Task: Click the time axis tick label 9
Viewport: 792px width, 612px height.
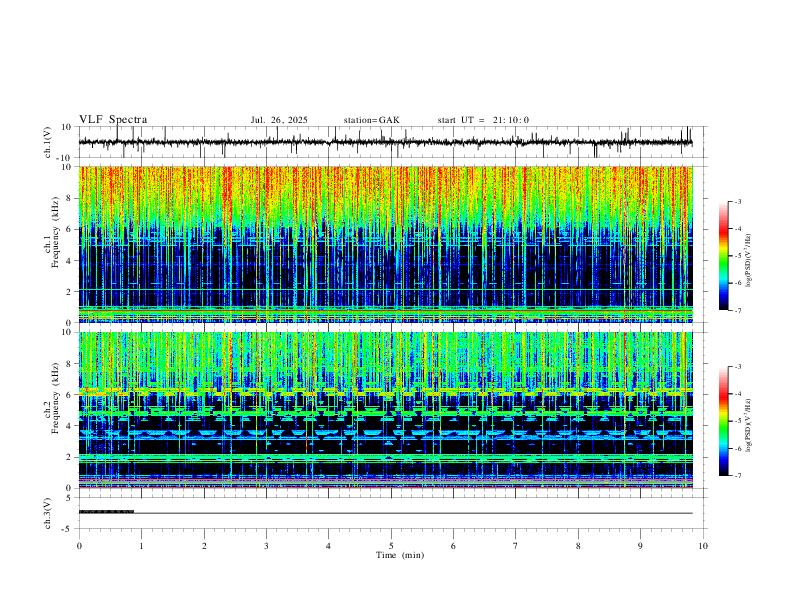Action: click(640, 546)
